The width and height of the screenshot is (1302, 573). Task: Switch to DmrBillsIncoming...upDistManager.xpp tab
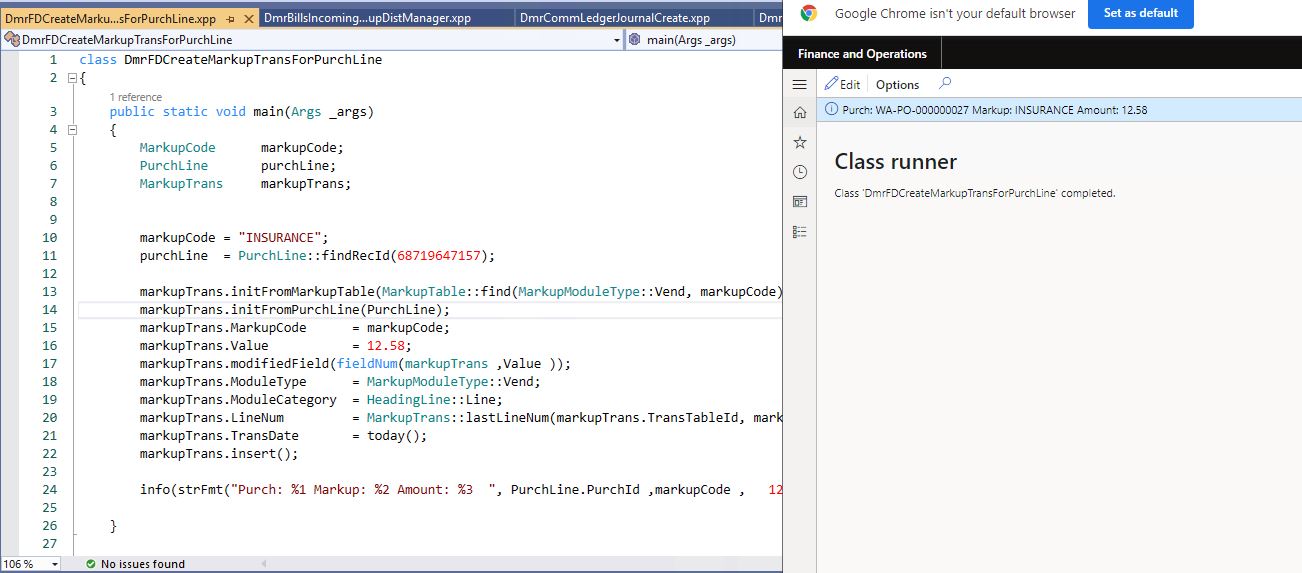[369, 18]
